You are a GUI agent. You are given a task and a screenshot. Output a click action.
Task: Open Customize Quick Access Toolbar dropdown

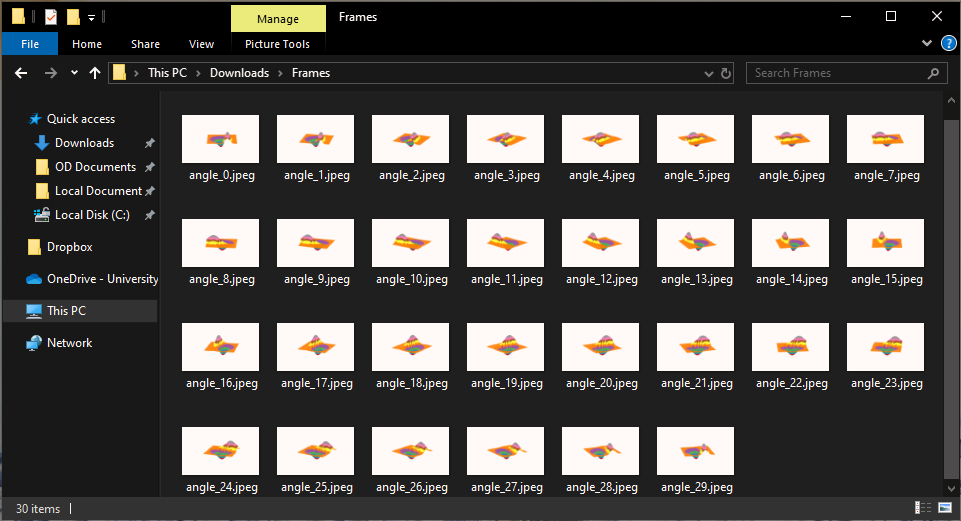(91, 18)
